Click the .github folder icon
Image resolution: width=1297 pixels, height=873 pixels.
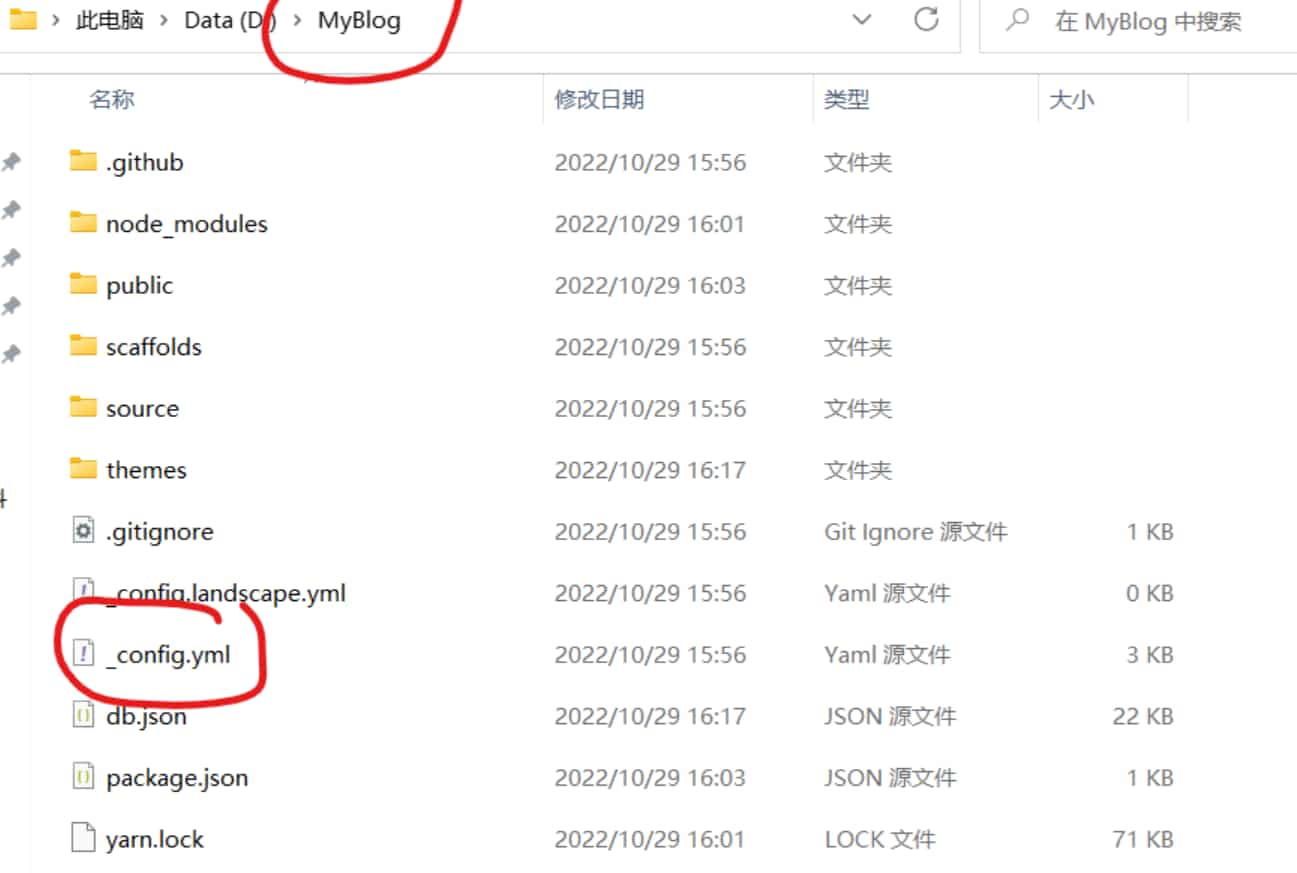tap(83, 161)
